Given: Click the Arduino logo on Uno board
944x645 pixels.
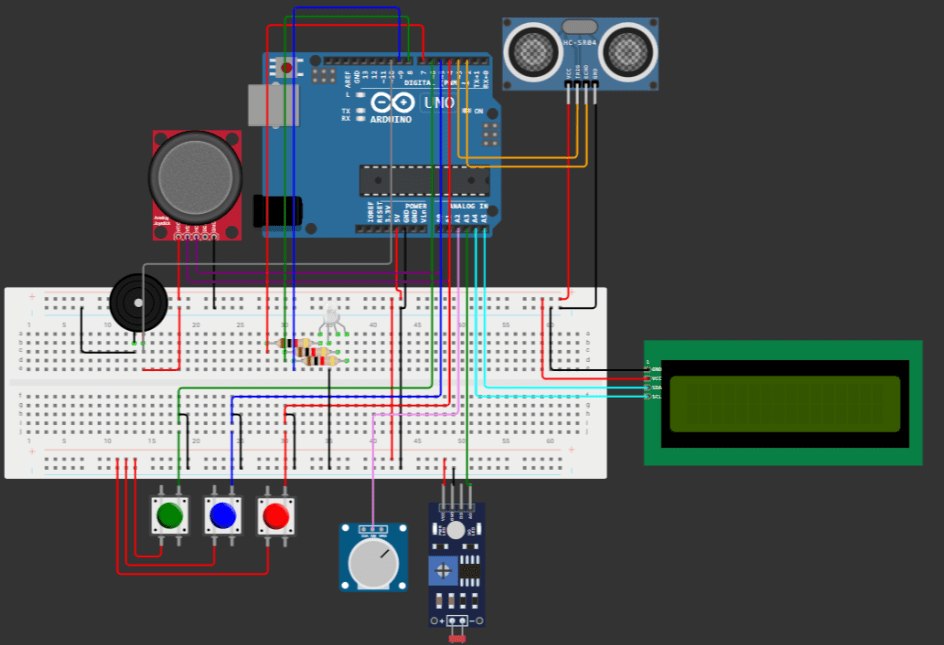Looking at the screenshot, I should pyautogui.click(x=389, y=103).
